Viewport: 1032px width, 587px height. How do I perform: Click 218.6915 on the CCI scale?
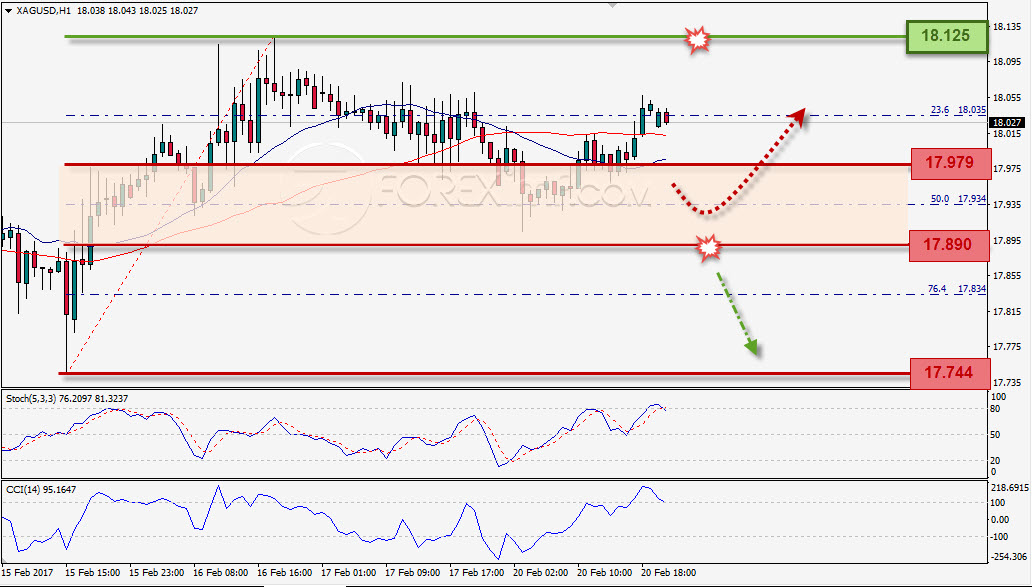click(1009, 488)
